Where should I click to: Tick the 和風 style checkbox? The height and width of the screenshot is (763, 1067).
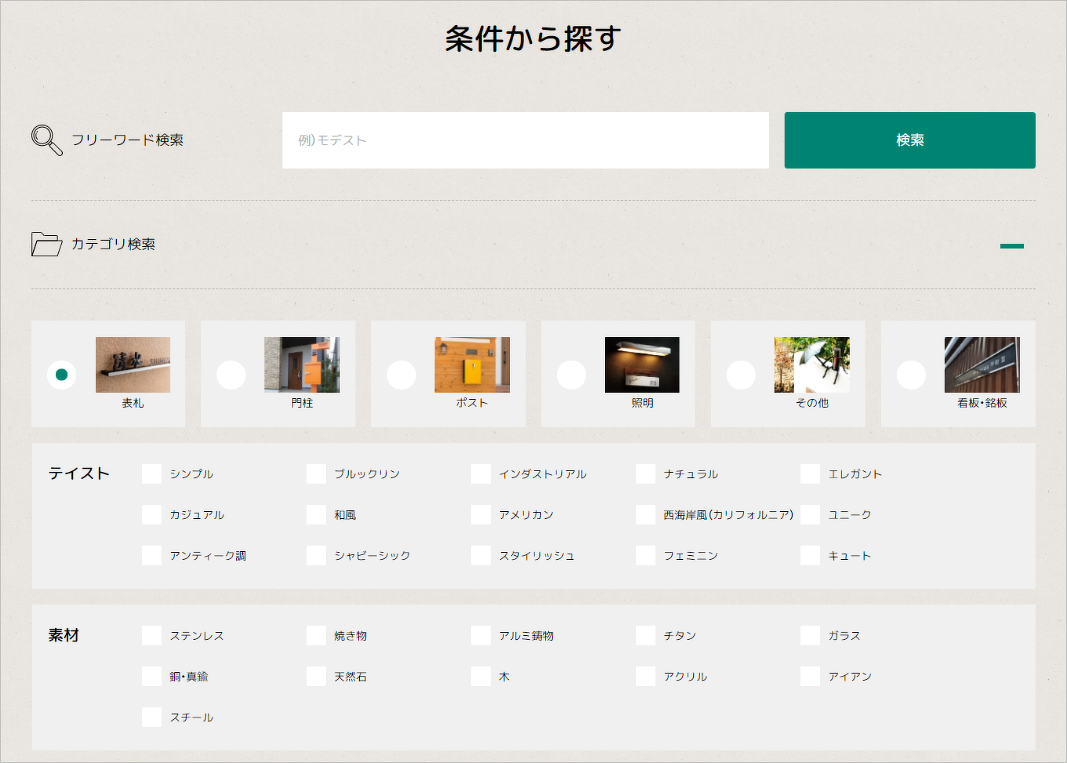[316, 515]
